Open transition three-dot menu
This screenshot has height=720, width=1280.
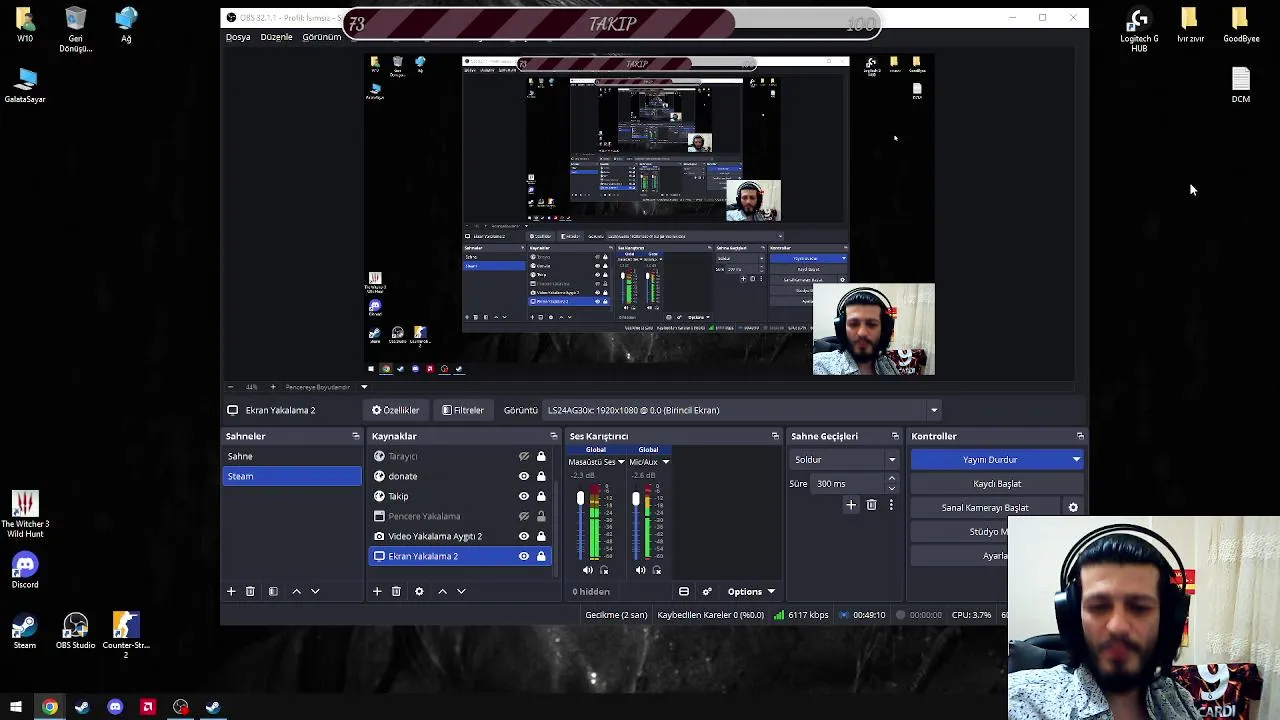pos(891,505)
